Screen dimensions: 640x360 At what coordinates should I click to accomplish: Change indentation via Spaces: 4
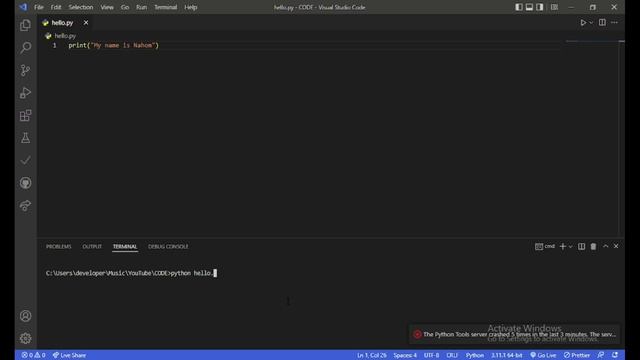pos(405,355)
